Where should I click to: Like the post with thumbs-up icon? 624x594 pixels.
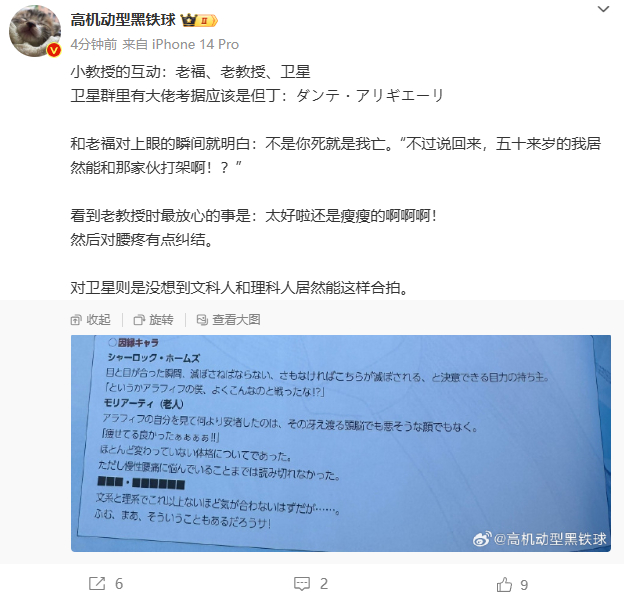504,584
